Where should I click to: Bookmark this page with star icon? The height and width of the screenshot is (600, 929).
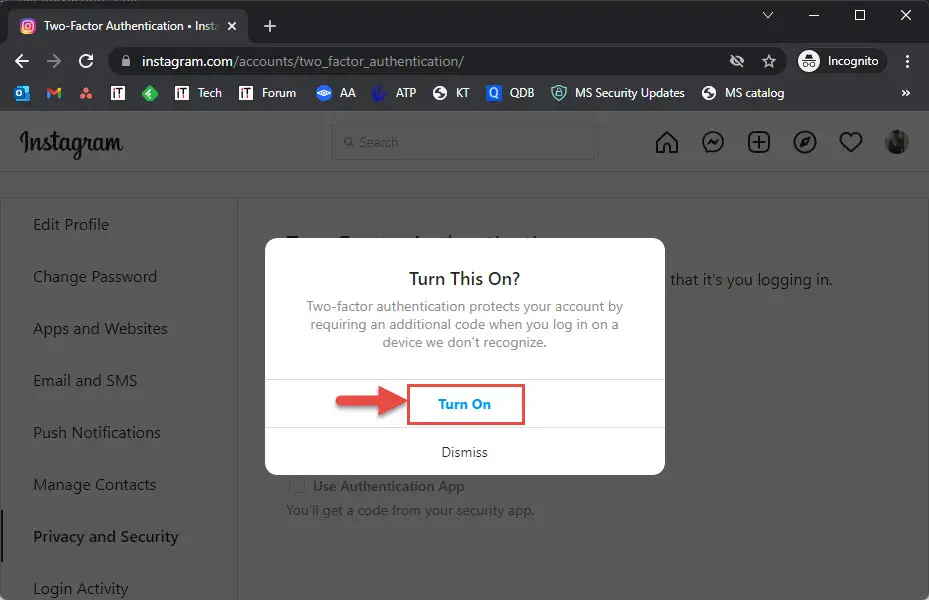coord(769,61)
